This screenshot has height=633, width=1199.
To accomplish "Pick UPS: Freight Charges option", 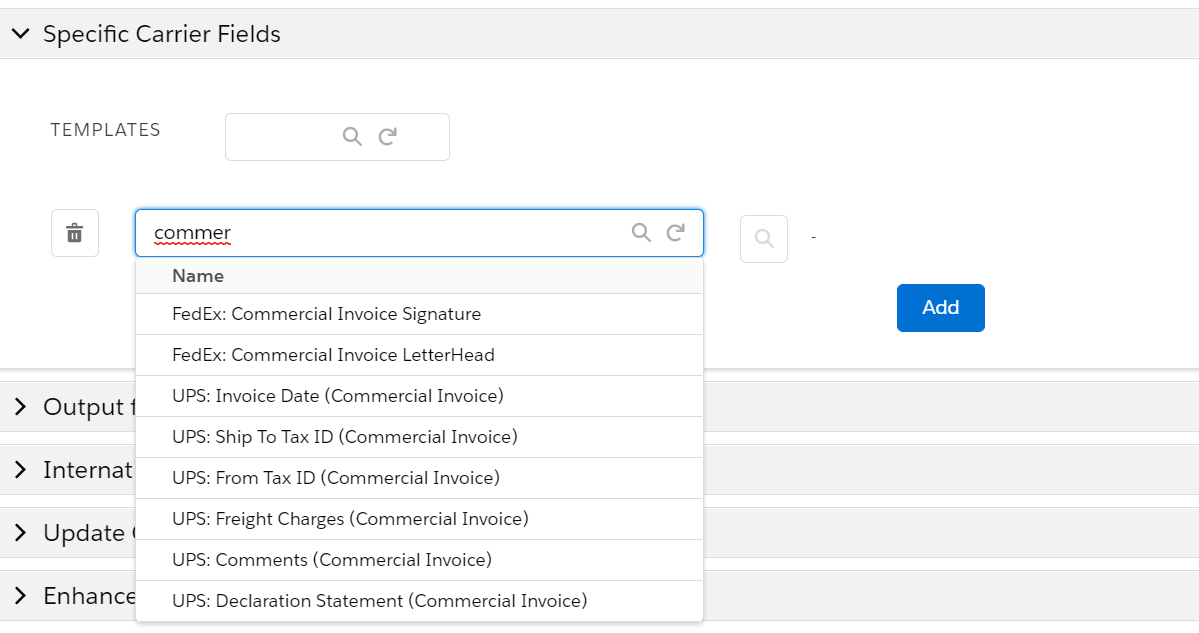I will point(419,519).
